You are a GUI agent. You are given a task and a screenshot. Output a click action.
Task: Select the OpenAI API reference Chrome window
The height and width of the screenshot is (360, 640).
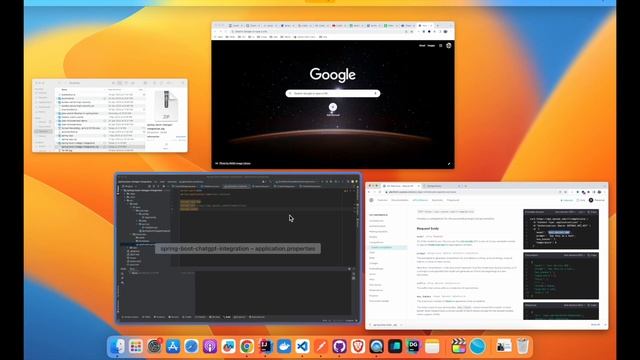(x=487, y=256)
